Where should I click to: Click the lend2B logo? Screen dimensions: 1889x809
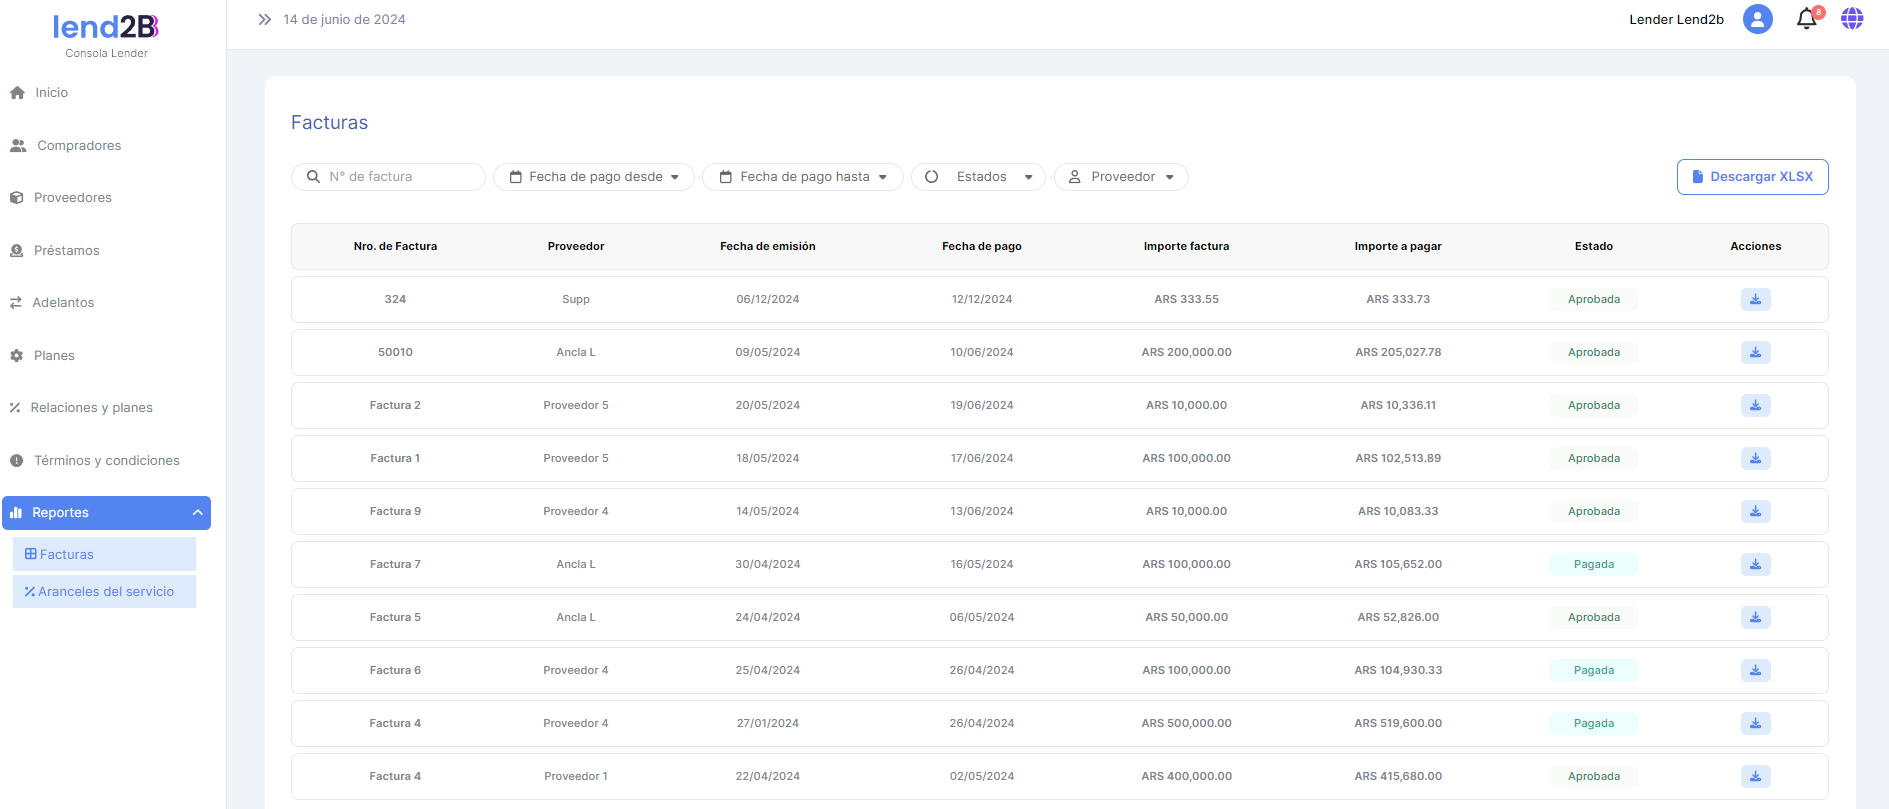point(106,28)
